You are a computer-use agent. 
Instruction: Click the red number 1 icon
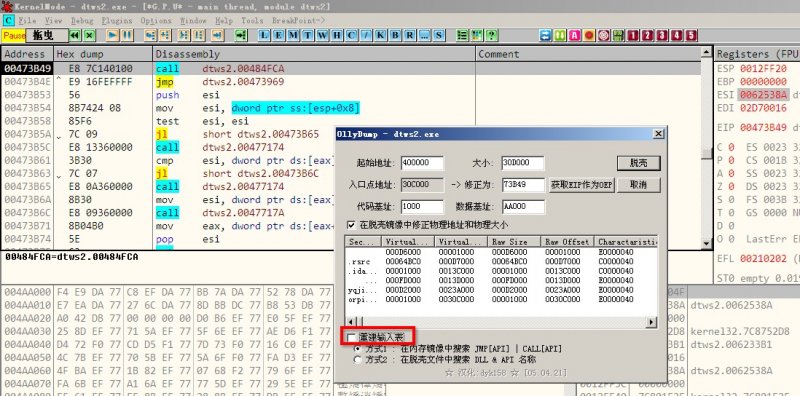633,35
